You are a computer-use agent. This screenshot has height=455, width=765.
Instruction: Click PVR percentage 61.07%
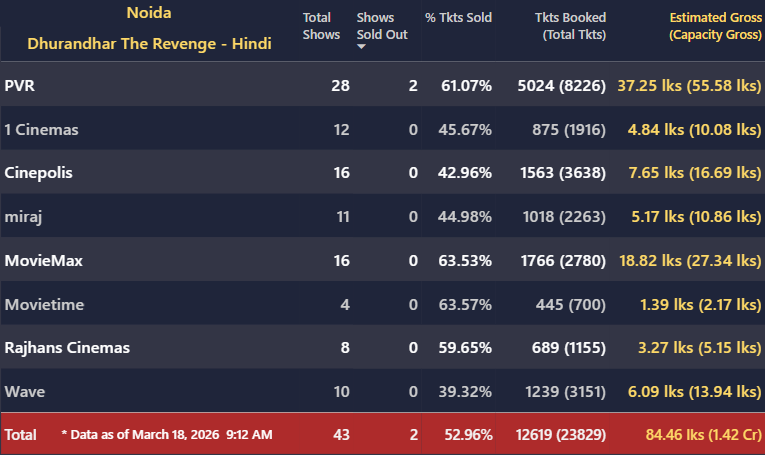[466, 86]
